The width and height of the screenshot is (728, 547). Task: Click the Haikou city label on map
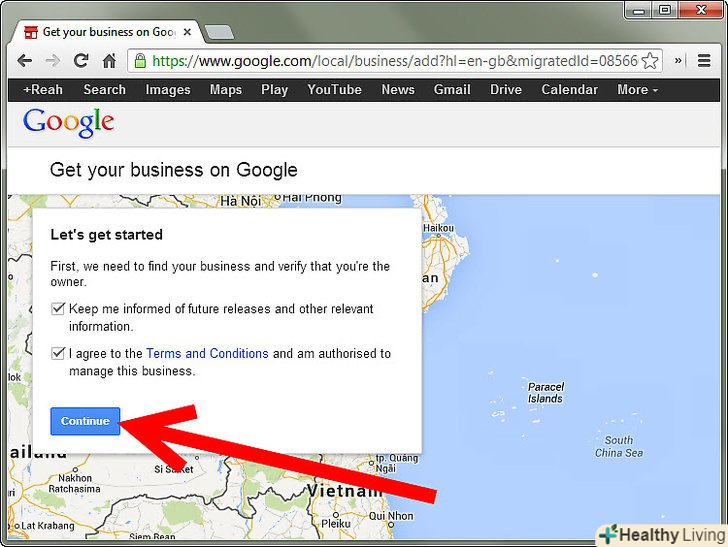click(x=438, y=228)
